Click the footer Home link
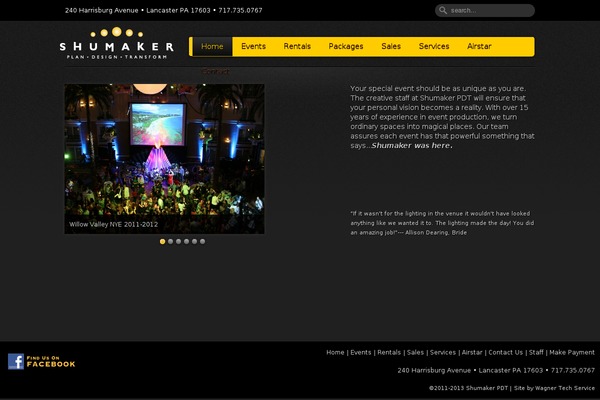The image size is (600, 400). pos(335,353)
